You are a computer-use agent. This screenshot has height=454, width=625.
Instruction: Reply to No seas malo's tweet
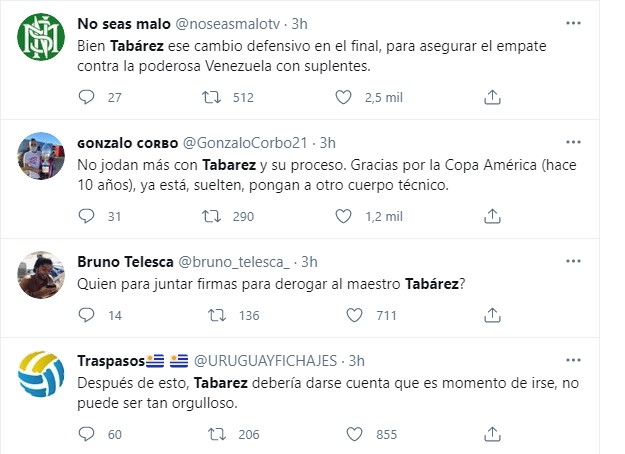[x=87, y=97]
